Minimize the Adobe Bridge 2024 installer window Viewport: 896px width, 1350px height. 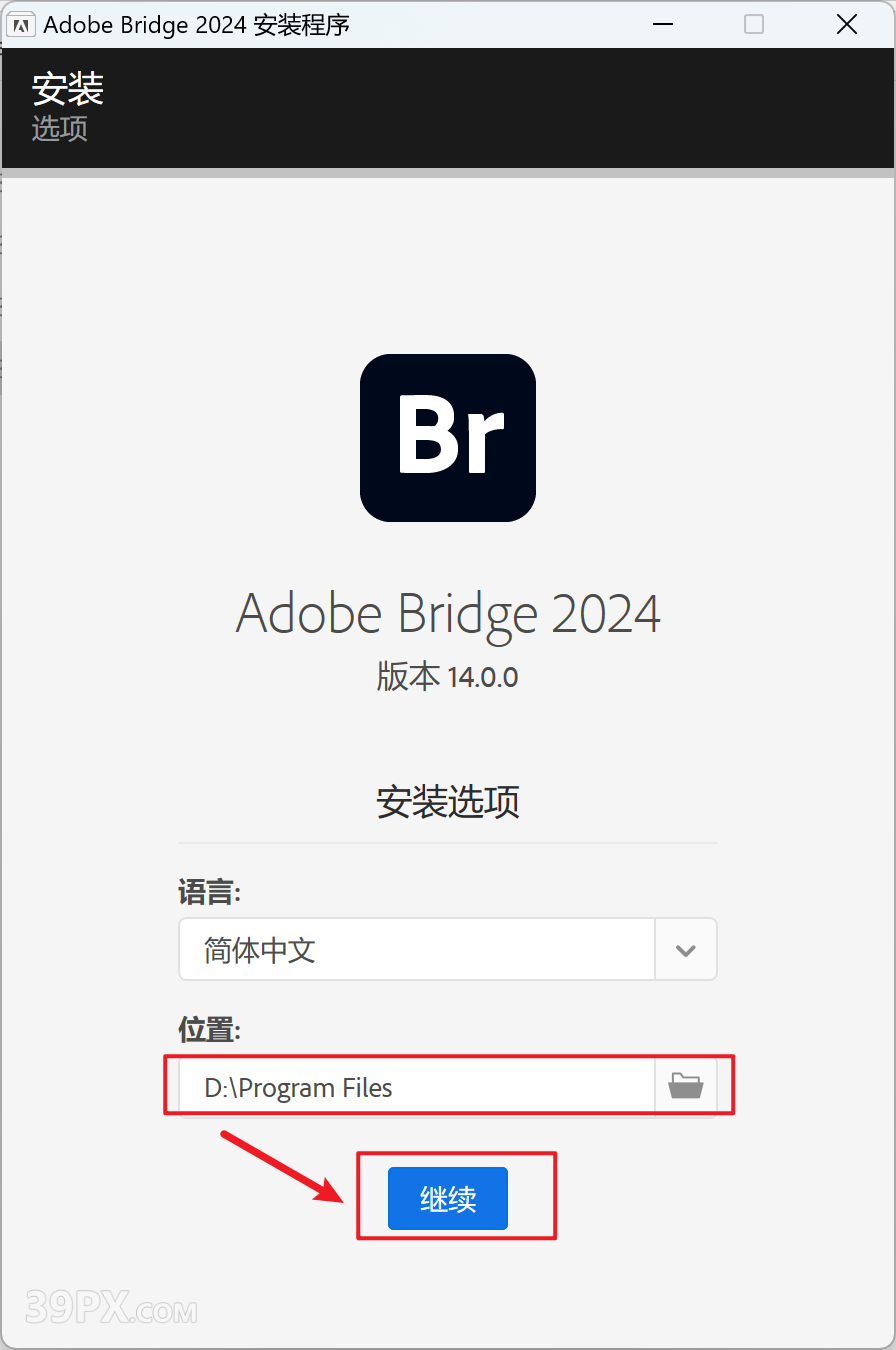click(663, 24)
